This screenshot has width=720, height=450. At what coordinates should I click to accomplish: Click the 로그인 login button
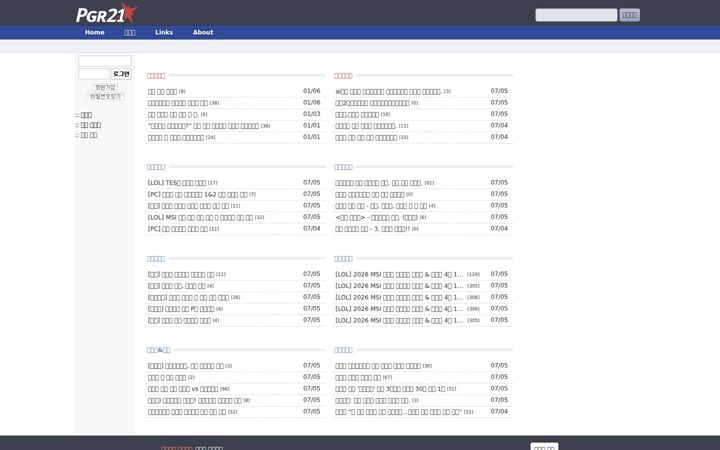[x=121, y=74]
